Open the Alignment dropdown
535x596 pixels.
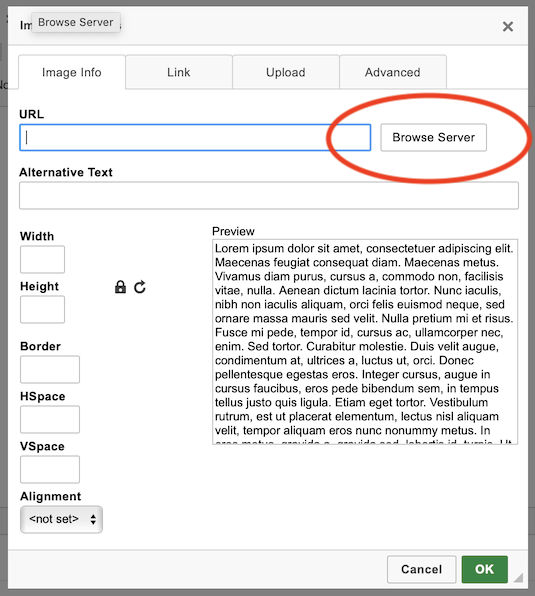[x=62, y=519]
